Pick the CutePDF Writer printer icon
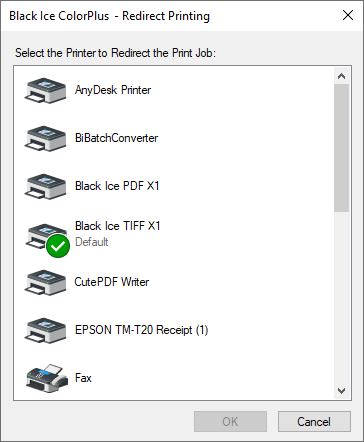Viewport: 364px width, 442px height. tap(45, 282)
